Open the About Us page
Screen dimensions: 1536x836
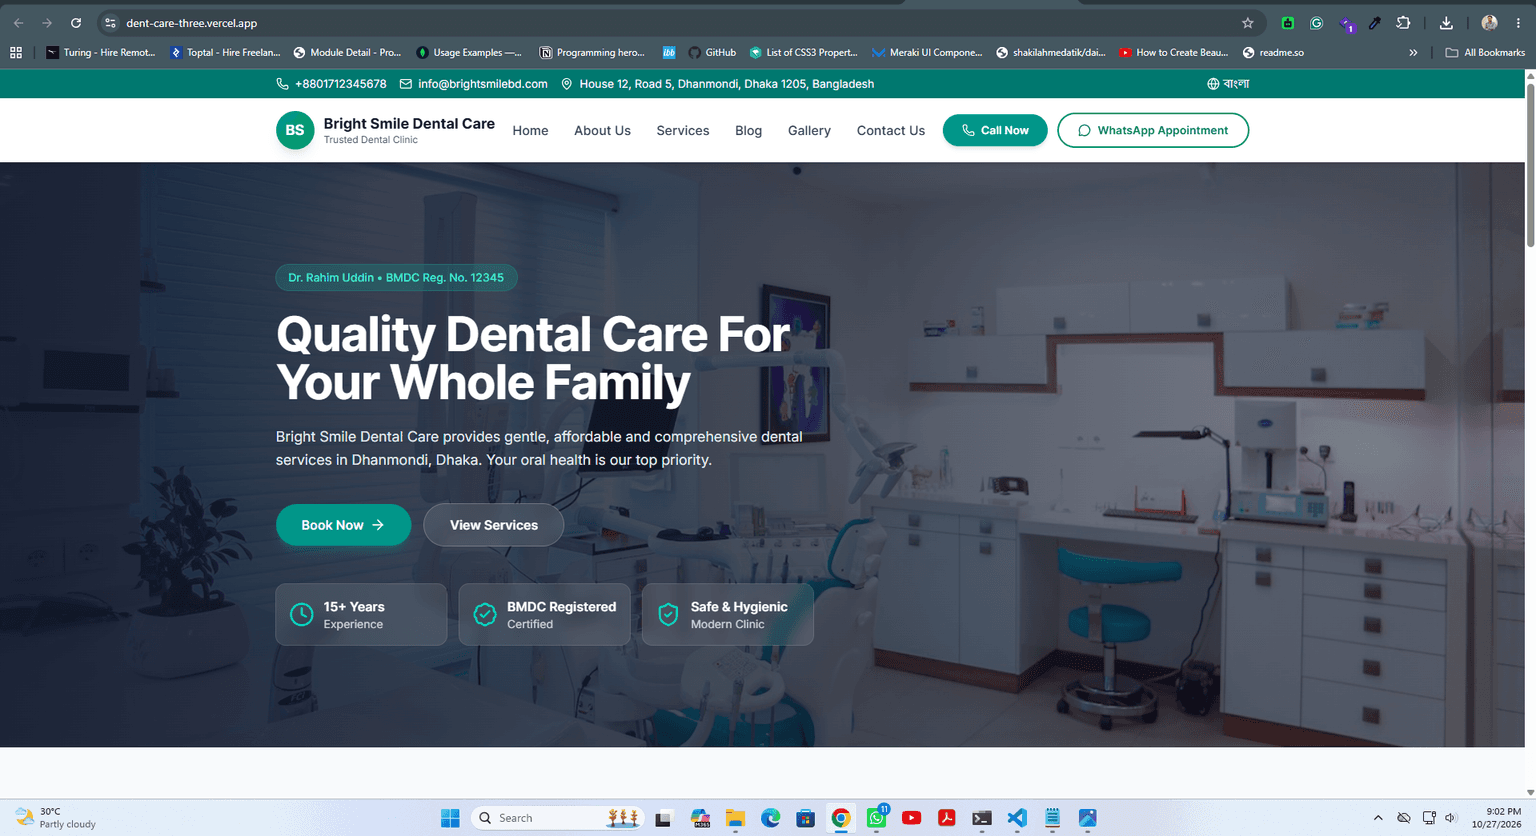coord(602,131)
